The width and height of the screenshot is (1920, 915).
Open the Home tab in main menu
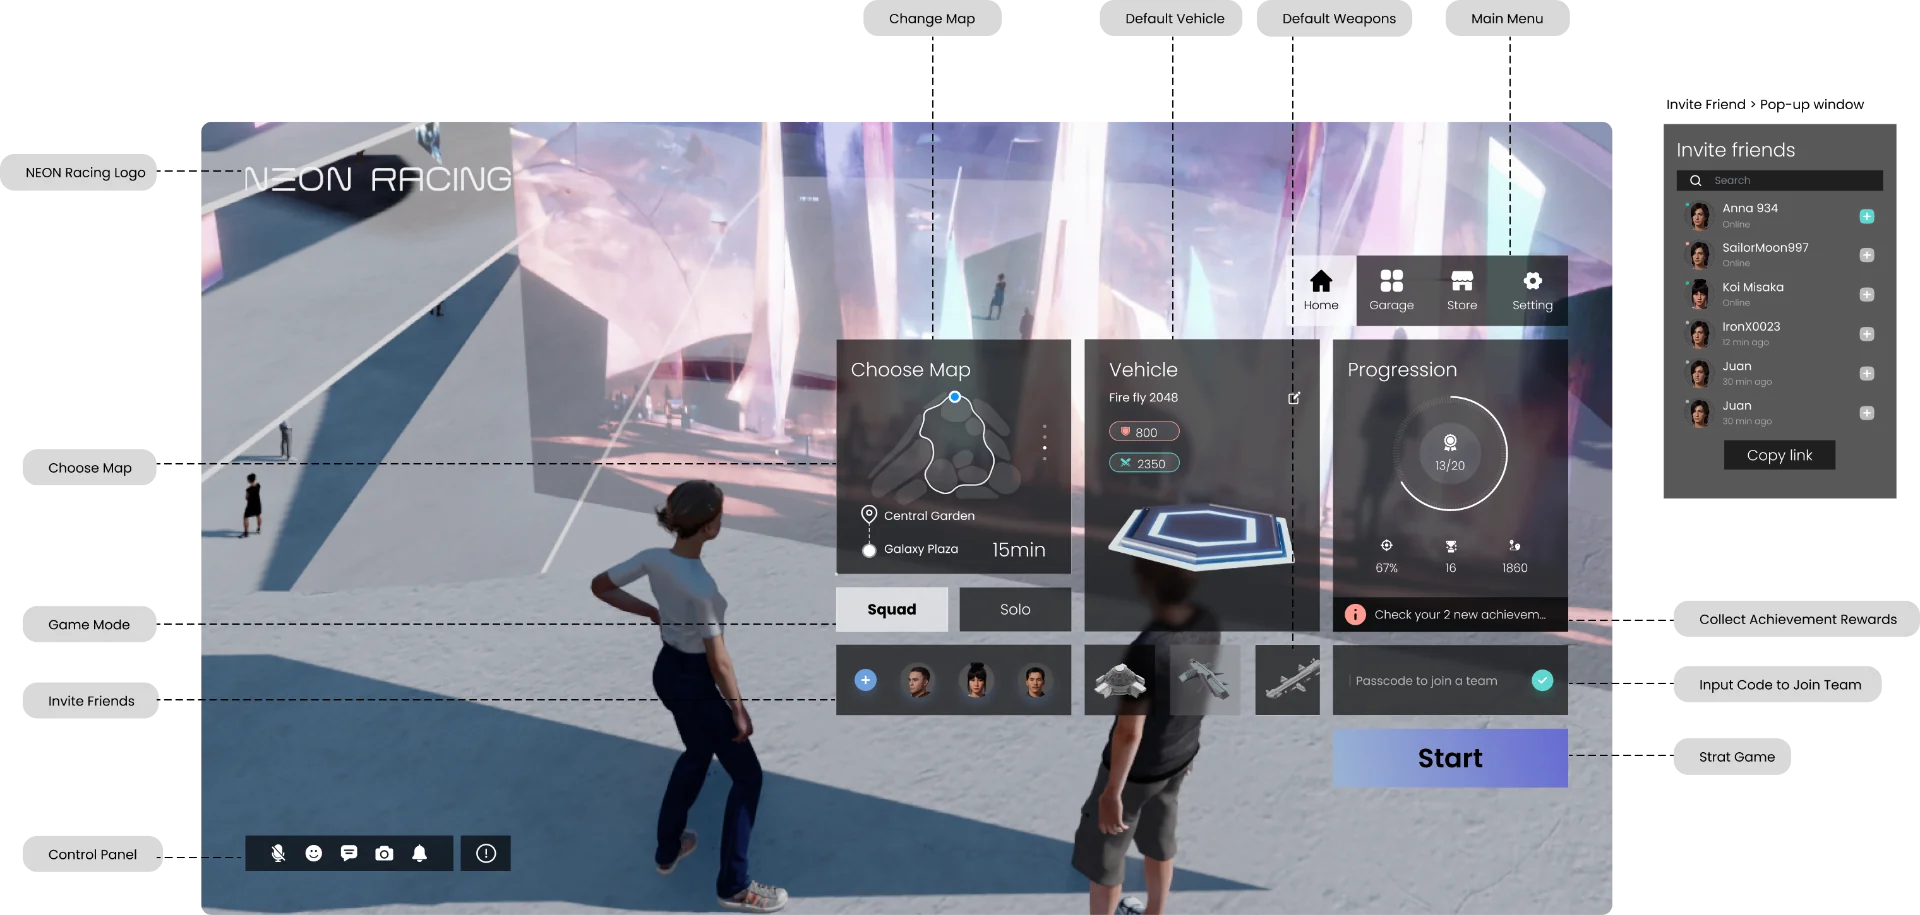coord(1321,290)
